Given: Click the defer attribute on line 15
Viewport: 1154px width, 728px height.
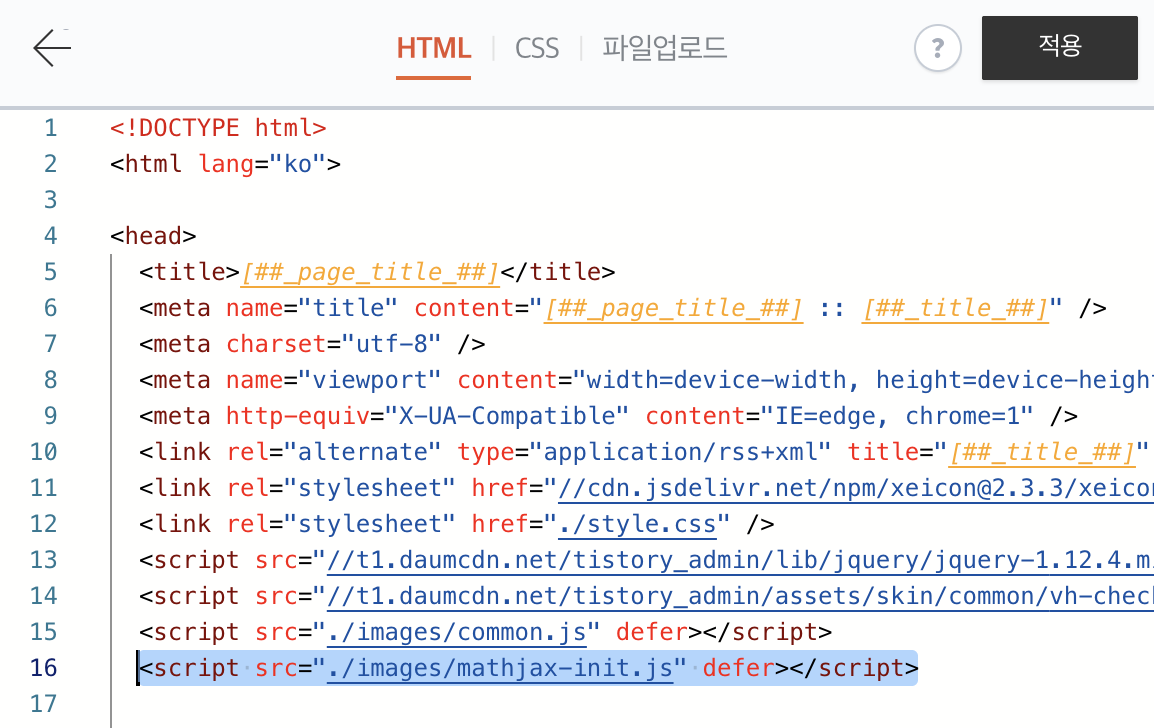Looking at the screenshot, I should [651, 632].
